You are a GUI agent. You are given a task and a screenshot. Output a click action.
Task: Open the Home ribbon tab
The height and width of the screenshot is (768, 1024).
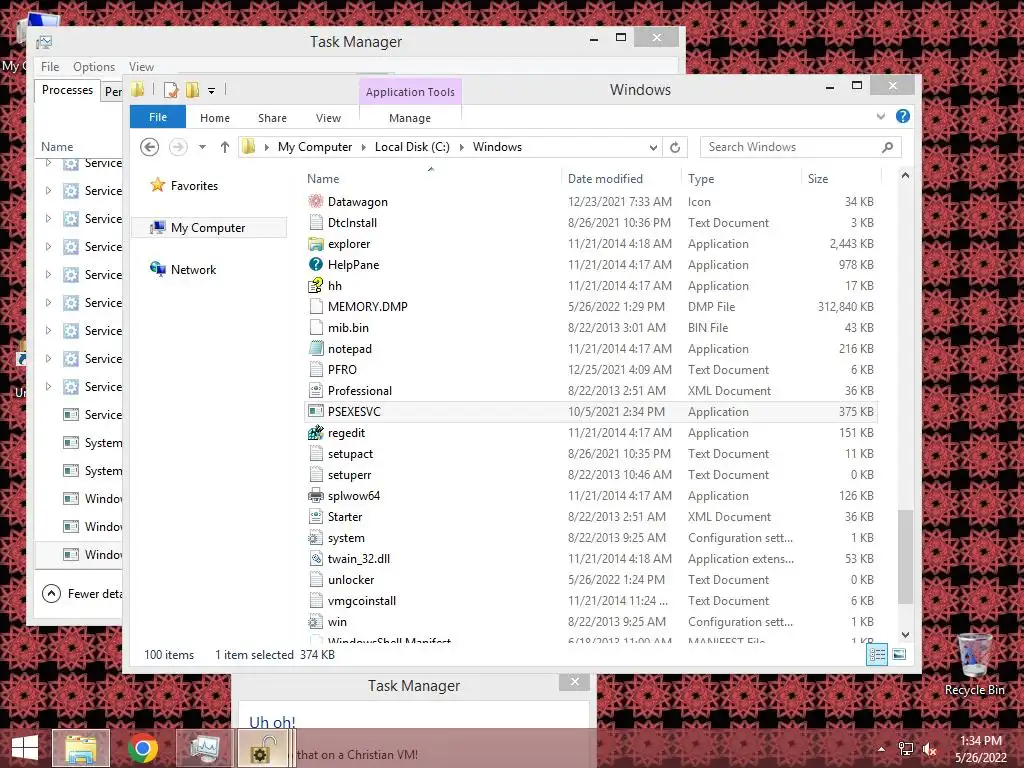tap(215, 118)
